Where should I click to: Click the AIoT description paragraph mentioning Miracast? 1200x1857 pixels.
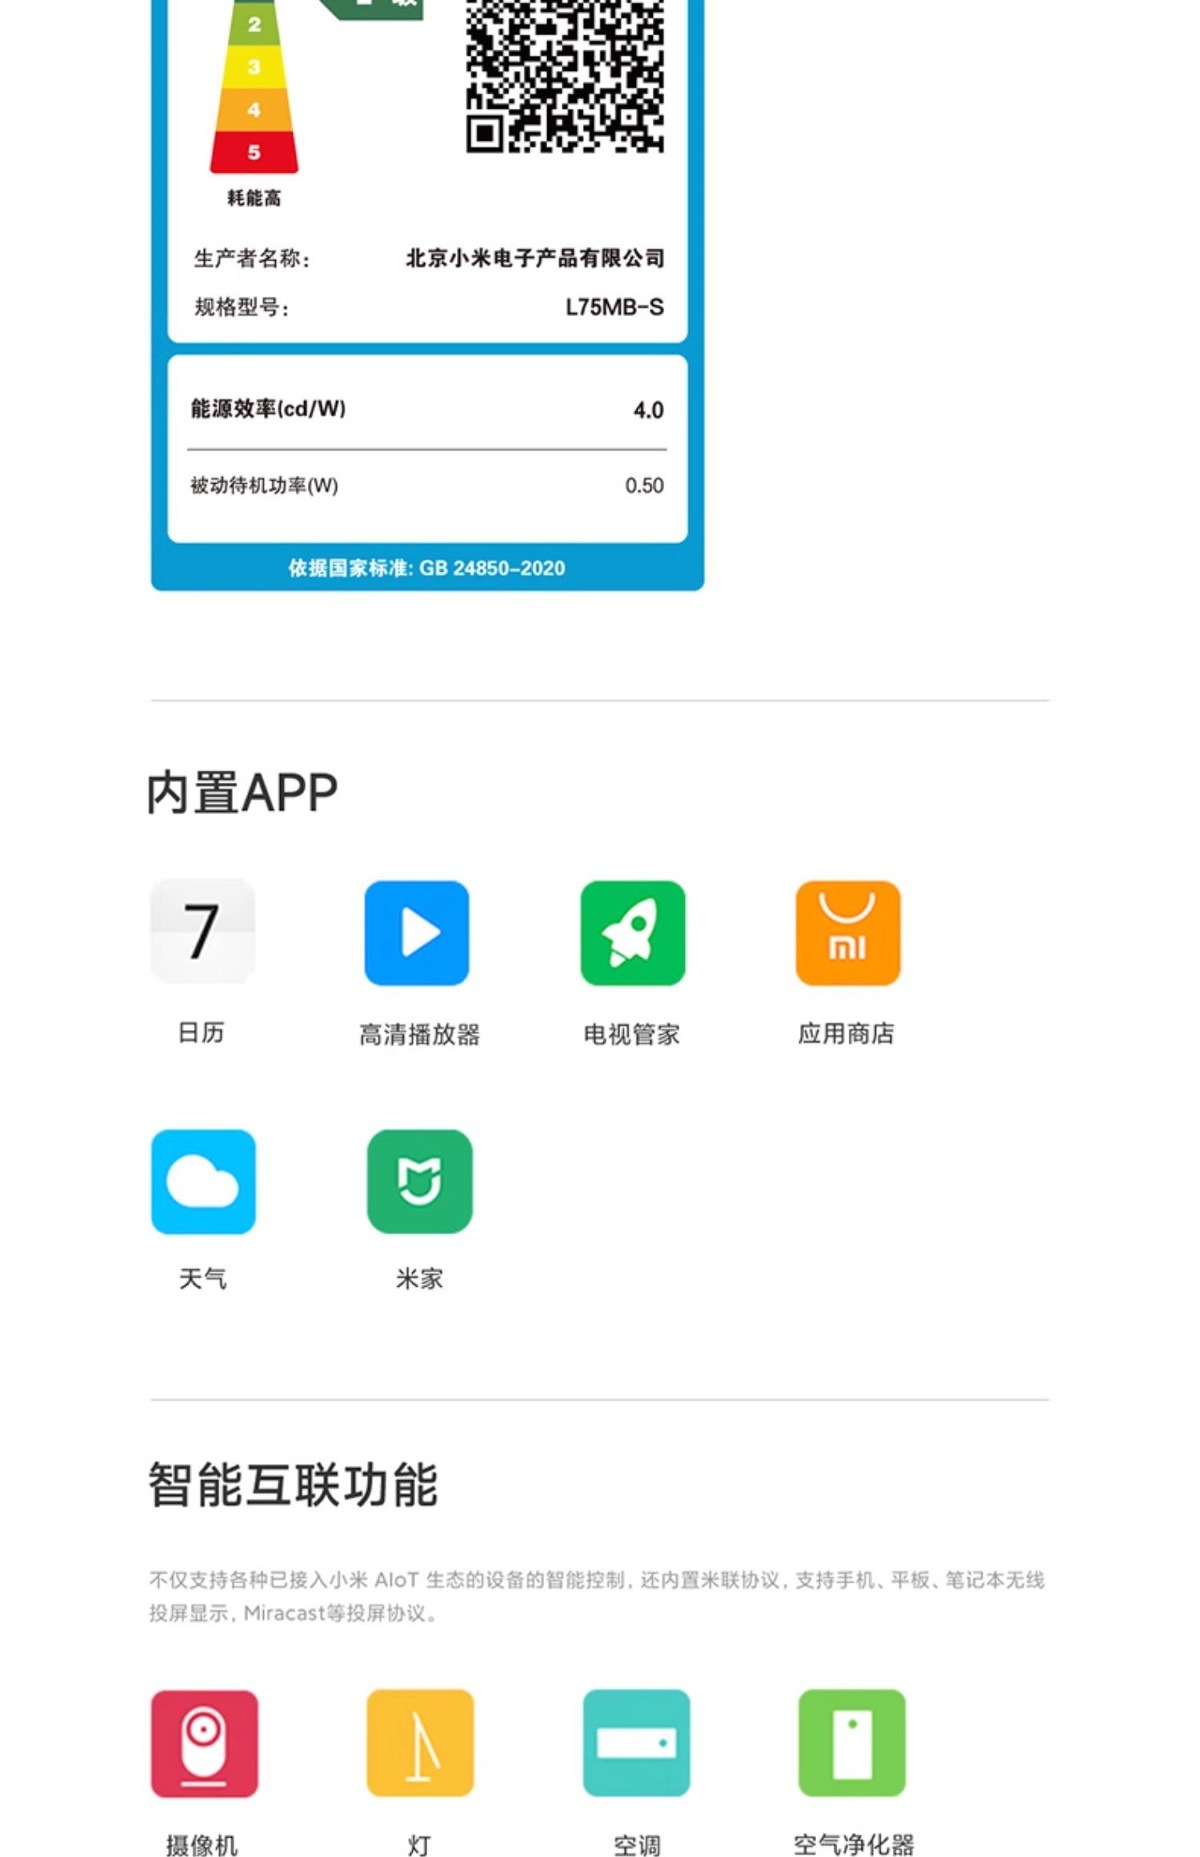597,1596
